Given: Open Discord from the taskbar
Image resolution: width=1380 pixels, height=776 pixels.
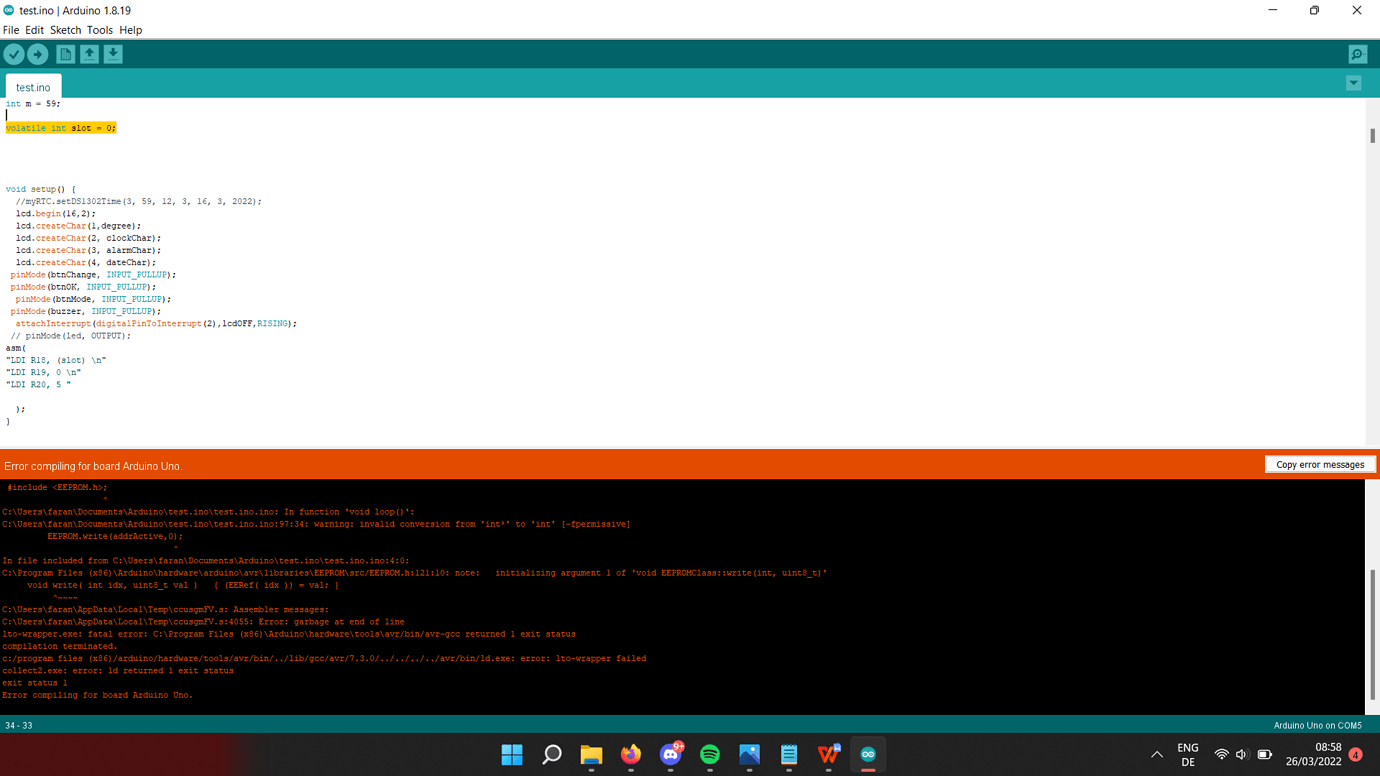Looking at the screenshot, I should coord(670,755).
